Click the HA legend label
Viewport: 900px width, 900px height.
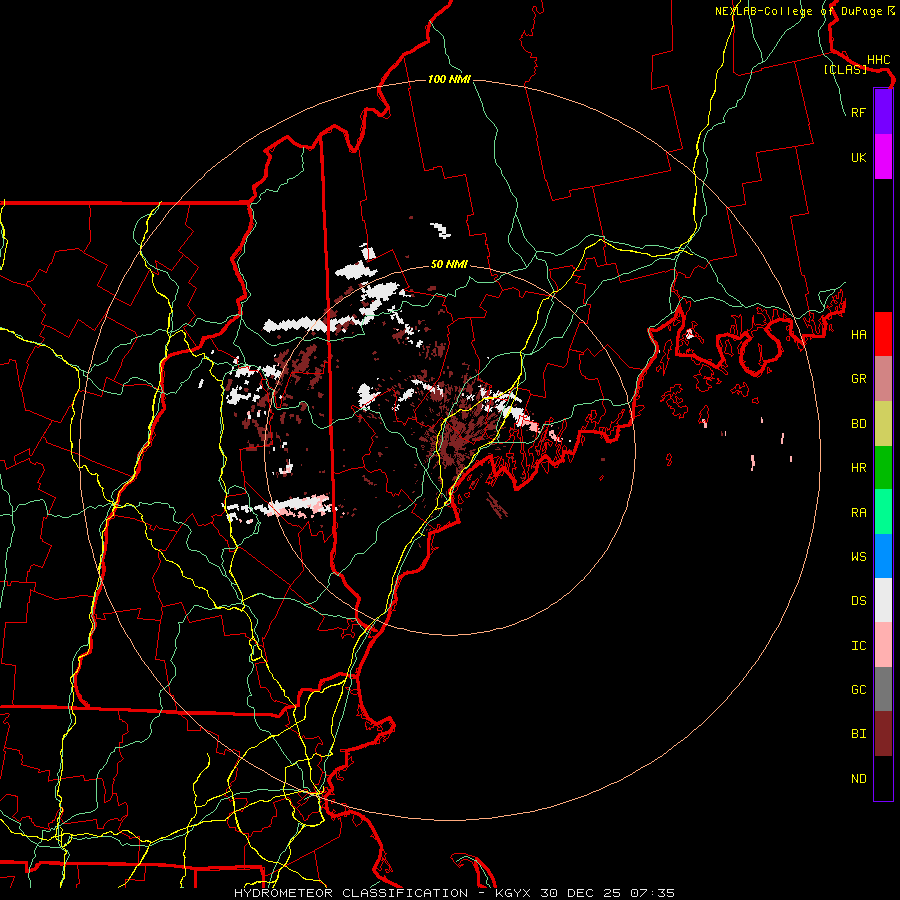pos(858,335)
